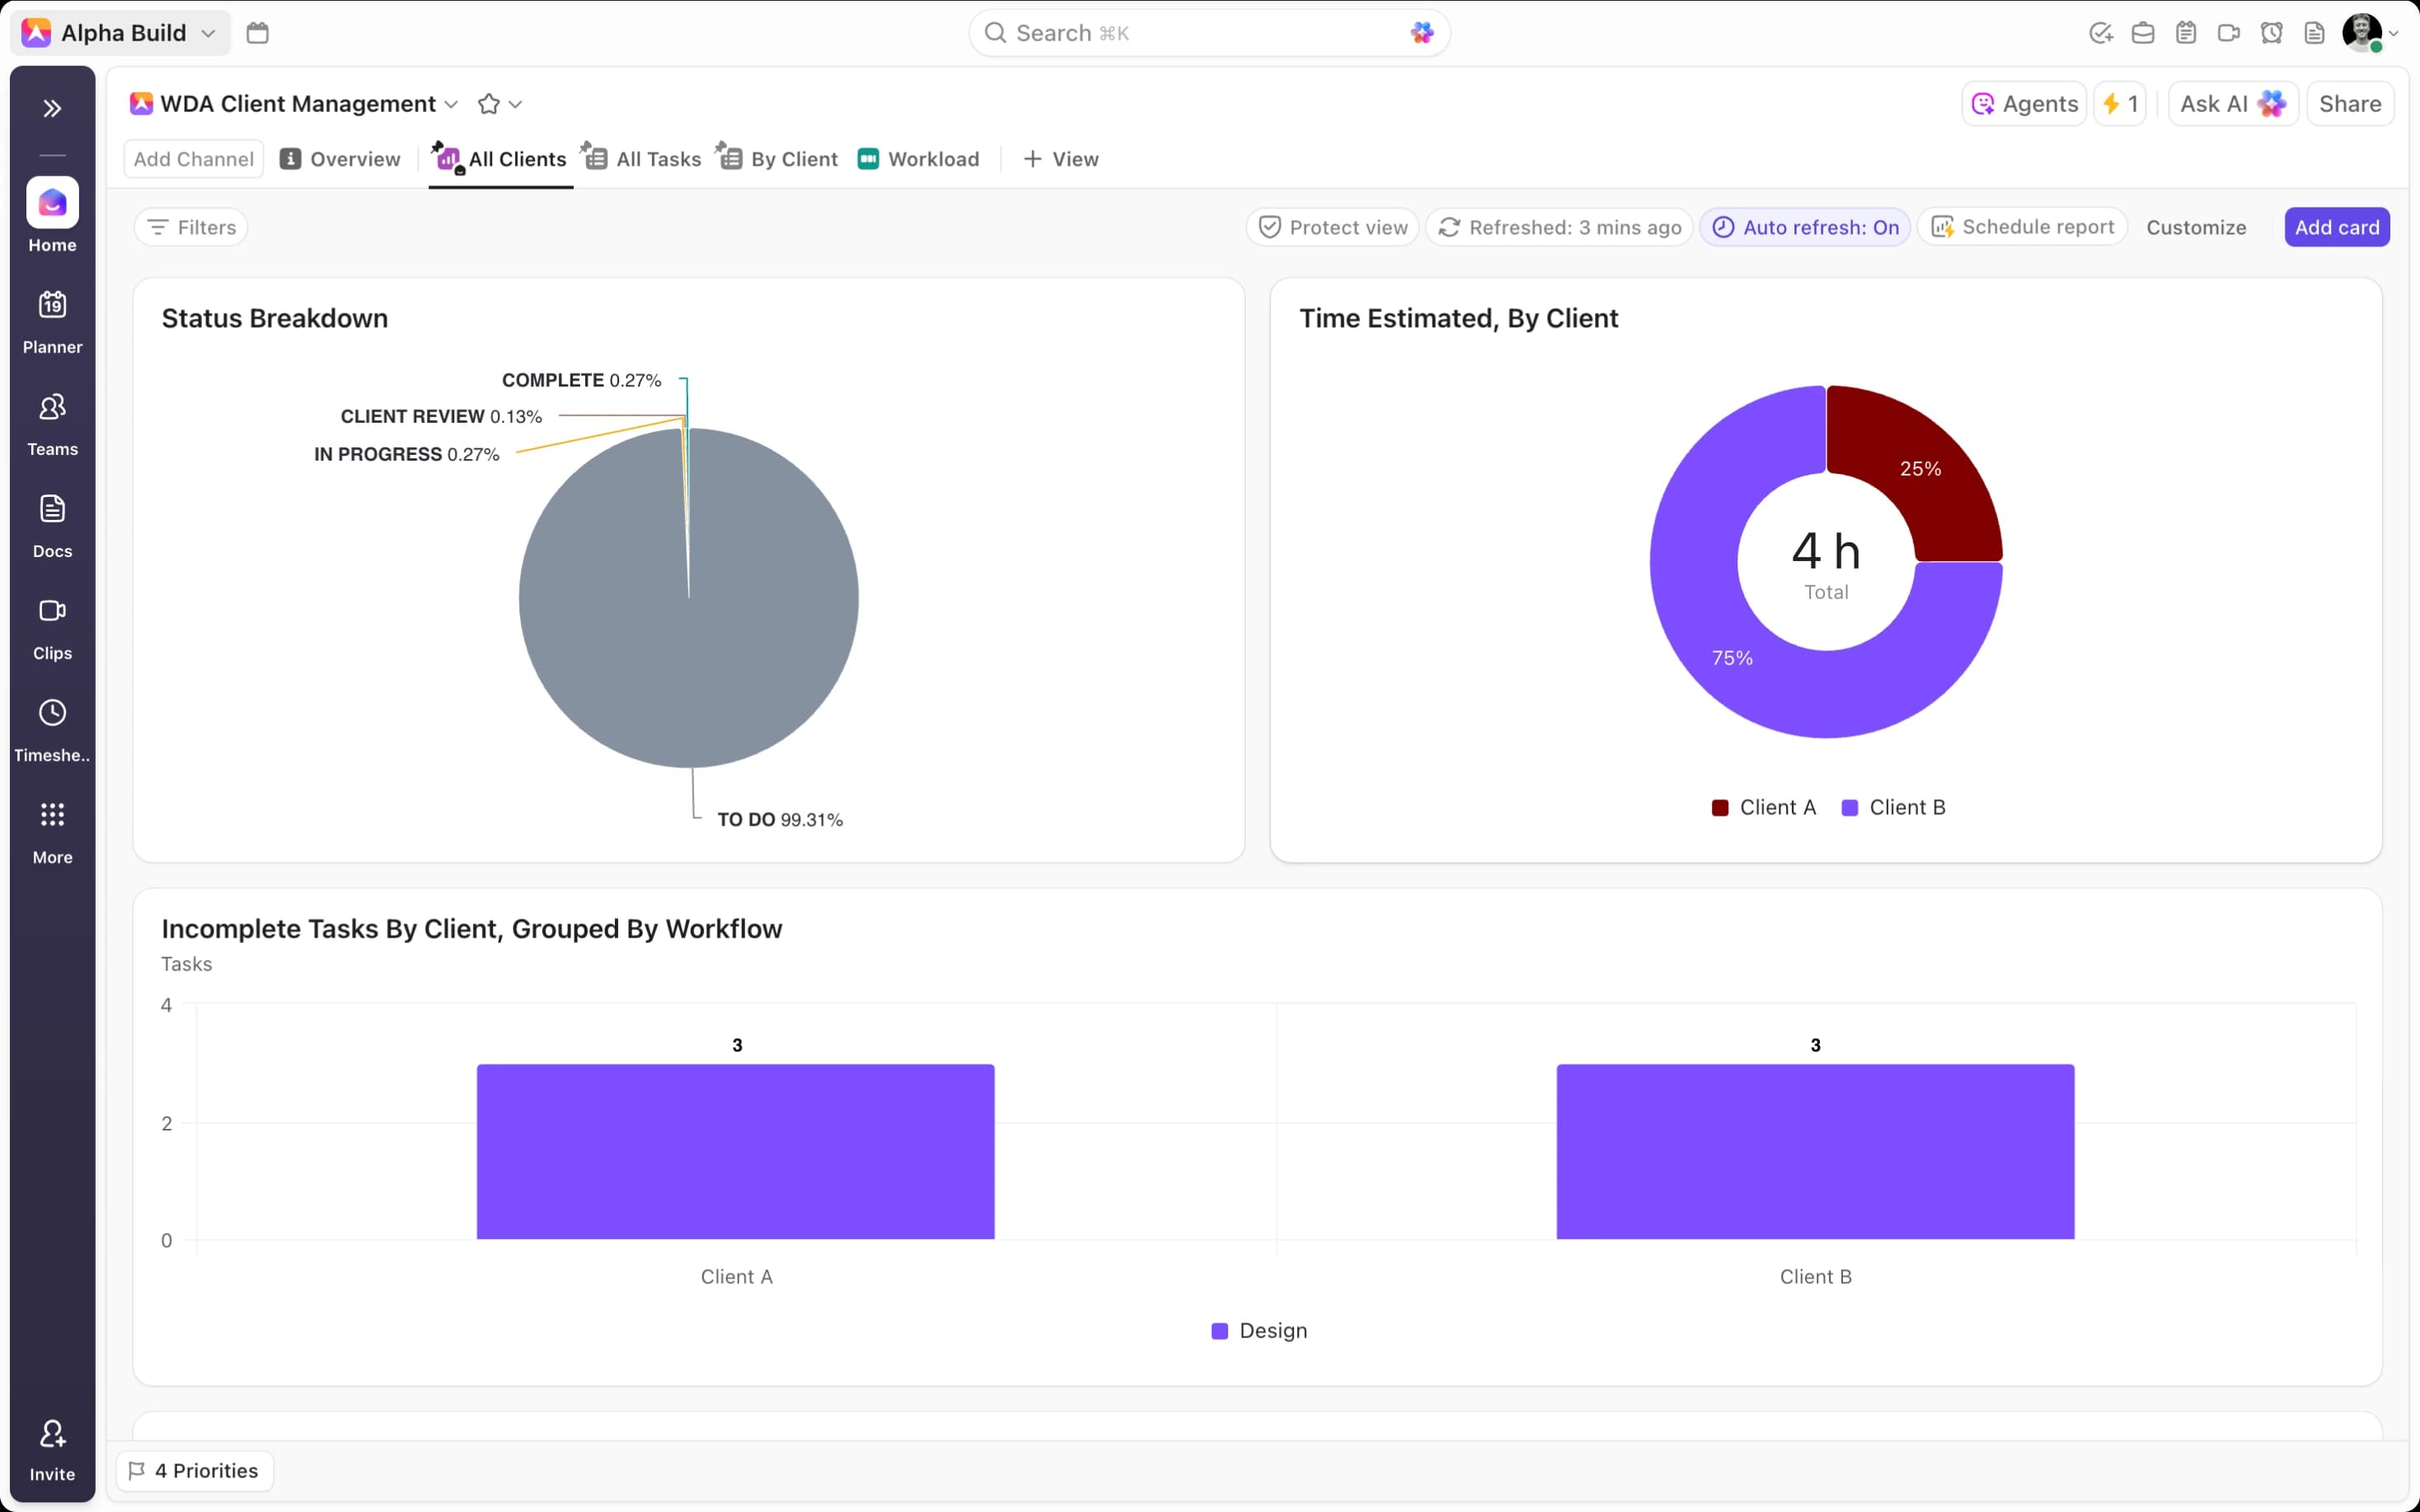The image size is (2420, 1512).
Task: Click the quick create task checkmark icon
Action: coord(2100,33)
